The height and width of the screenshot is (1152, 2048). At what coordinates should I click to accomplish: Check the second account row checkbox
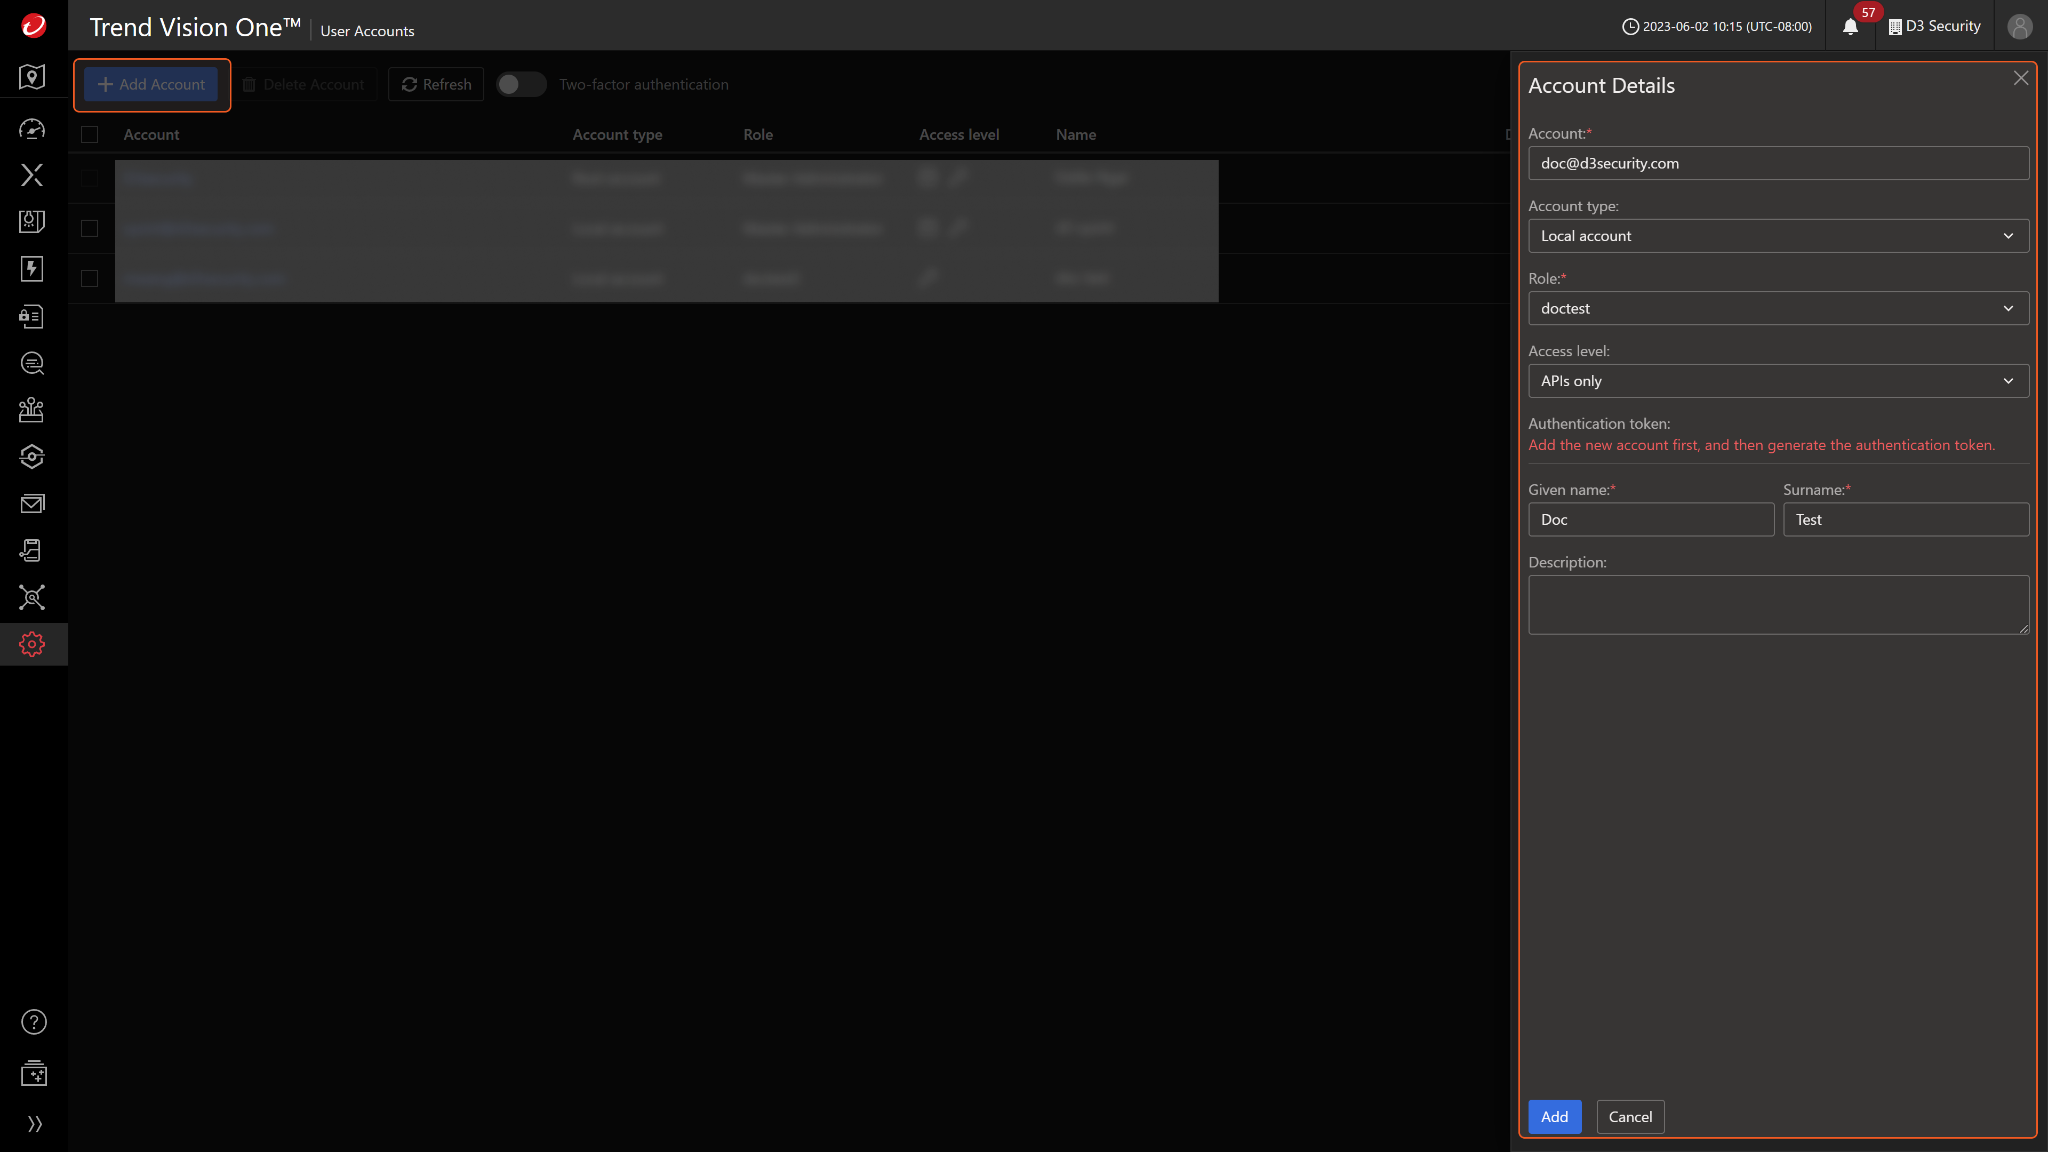(90, 228)
